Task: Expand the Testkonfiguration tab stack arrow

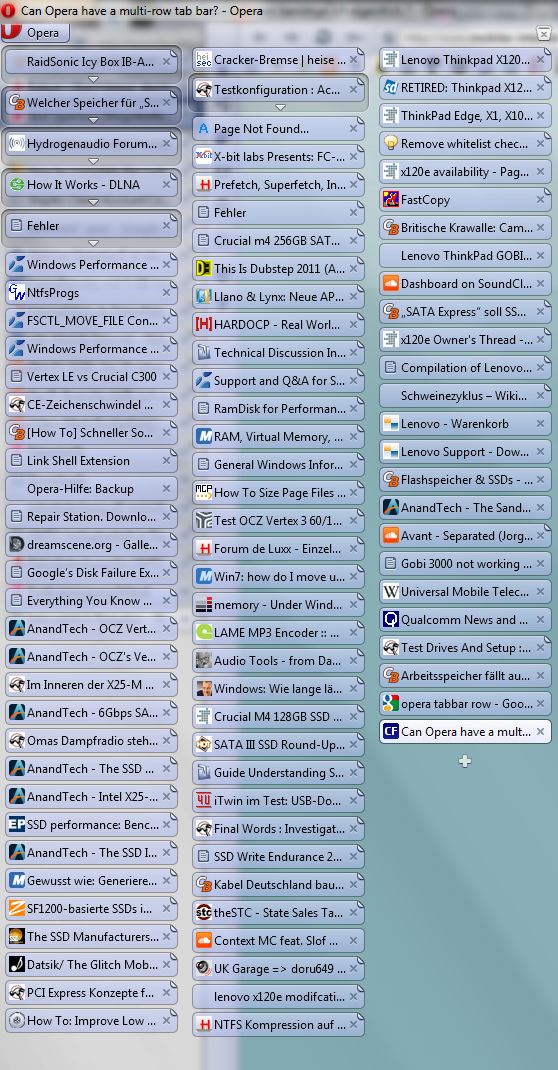Action: [280, 107]
